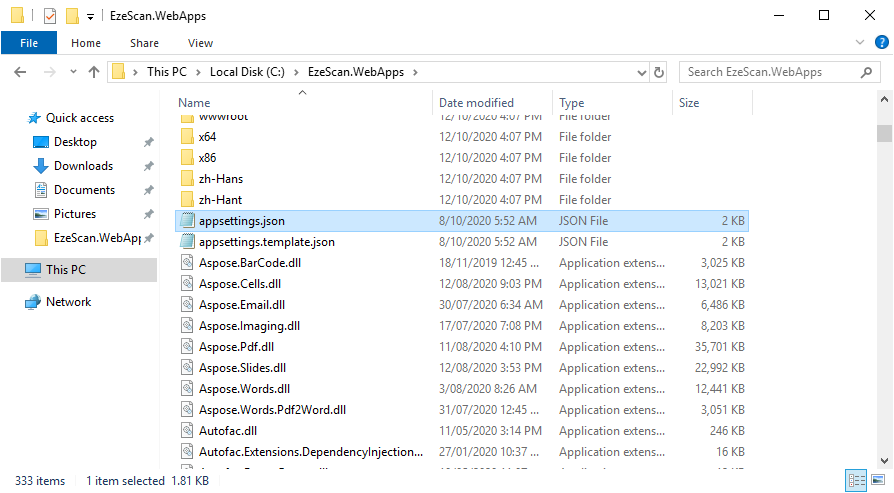This screenshot has height=493, width=894.
Task: Select the appsettings.template.json file
Action: pyautogui.click(x=266, y=242)
